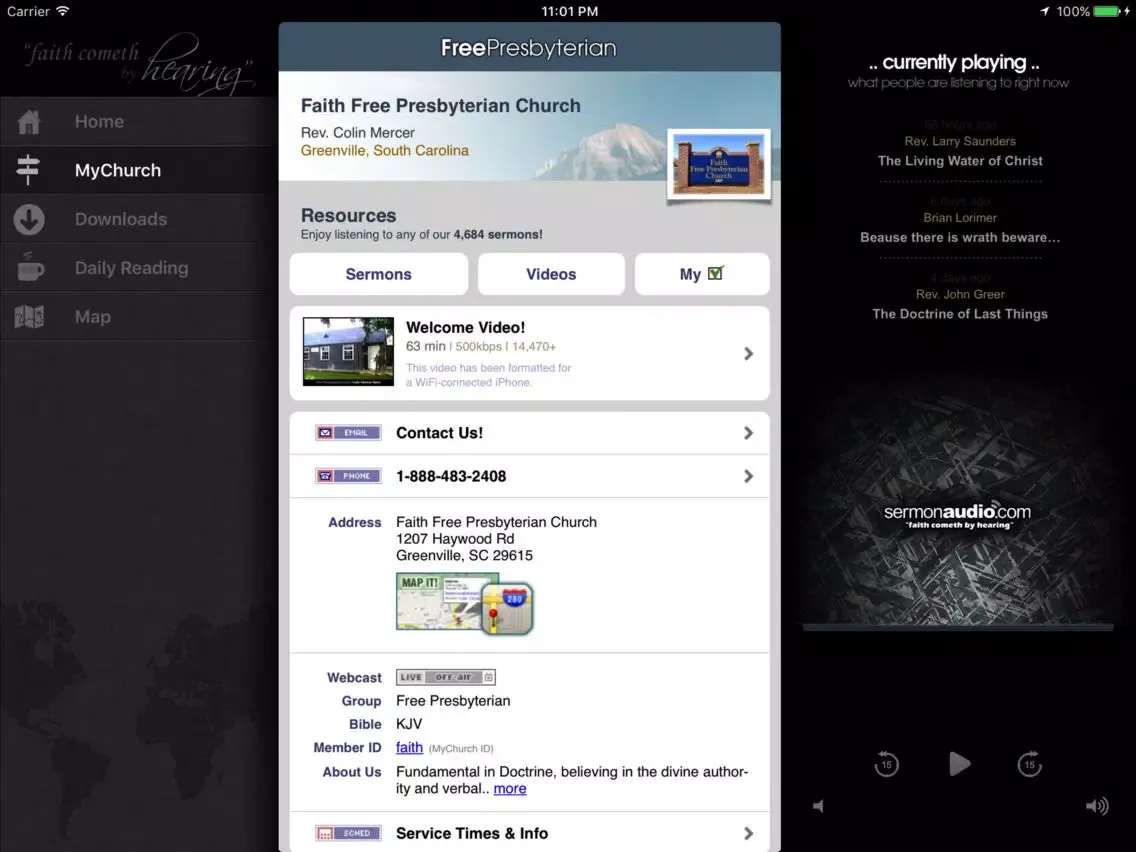Open the Map folded-map icon

[29, 317]
